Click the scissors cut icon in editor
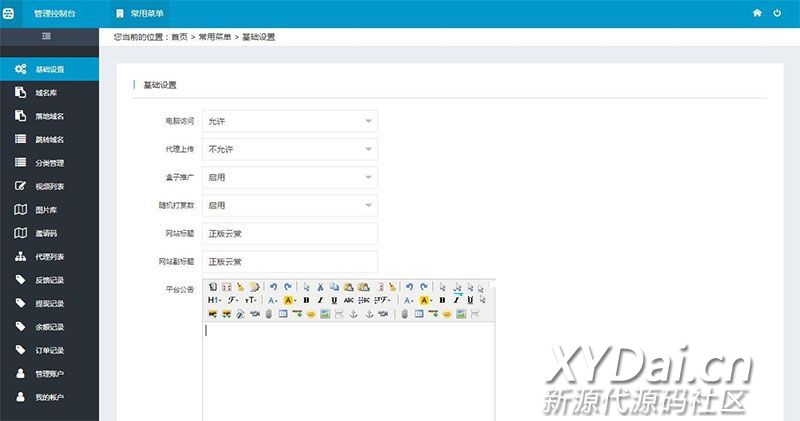 coord(320,287)
